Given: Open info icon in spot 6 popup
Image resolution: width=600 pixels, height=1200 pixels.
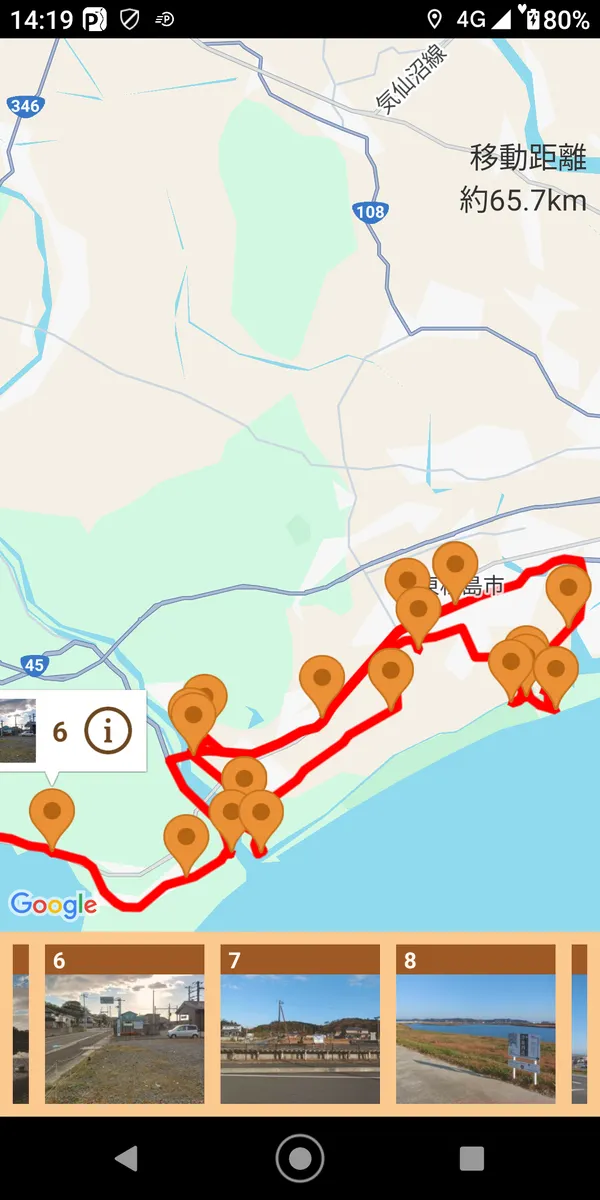Looking at the screenshot, I should click(x=108, y=731).
